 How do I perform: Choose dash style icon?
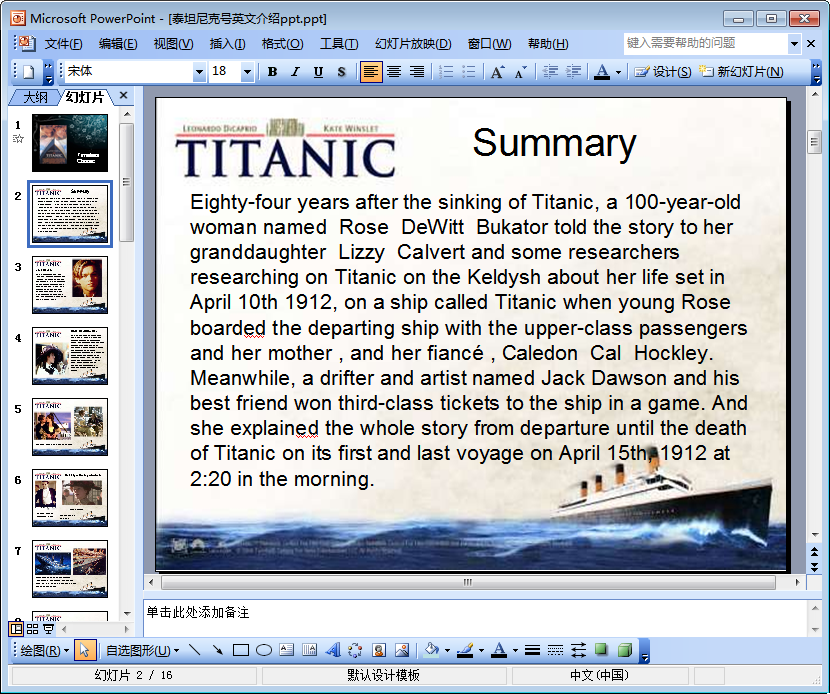[555, 650]
